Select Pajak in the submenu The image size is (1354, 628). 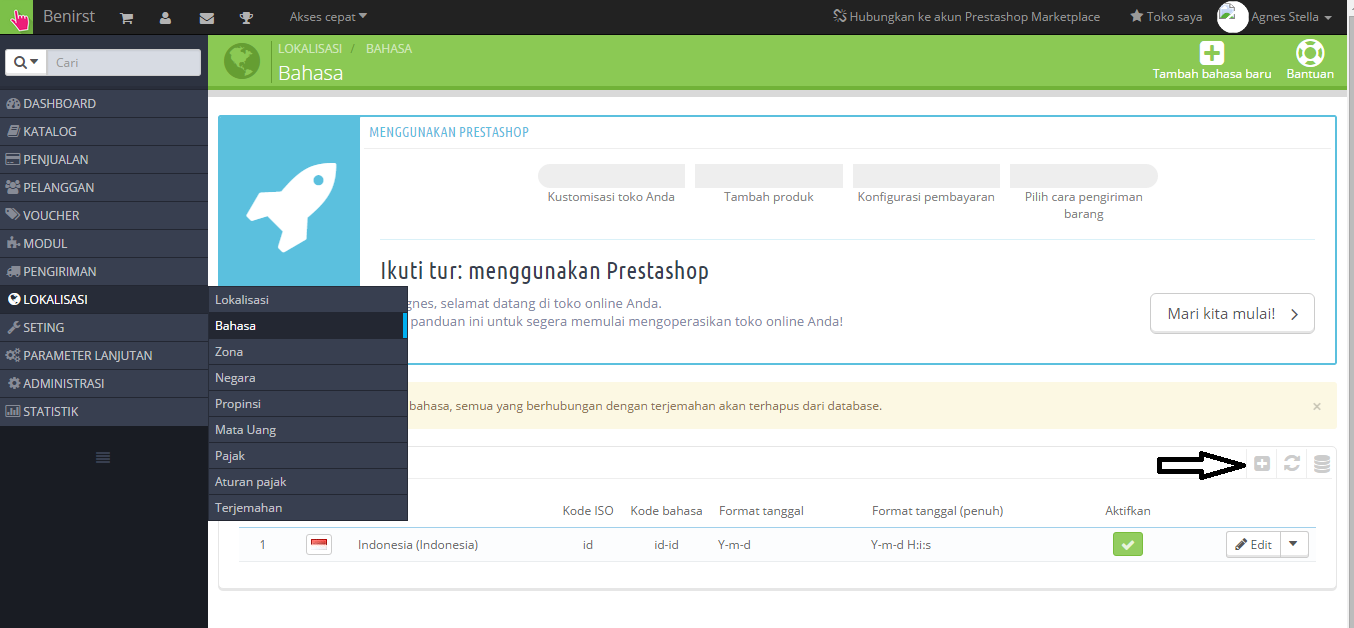click(308, 455)
